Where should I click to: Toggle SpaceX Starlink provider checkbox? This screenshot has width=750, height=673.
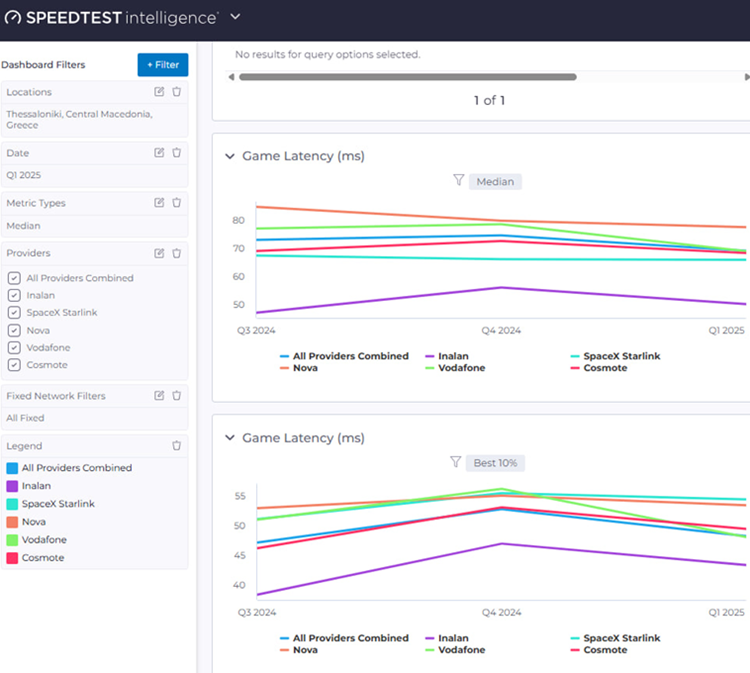pos(13,313)
